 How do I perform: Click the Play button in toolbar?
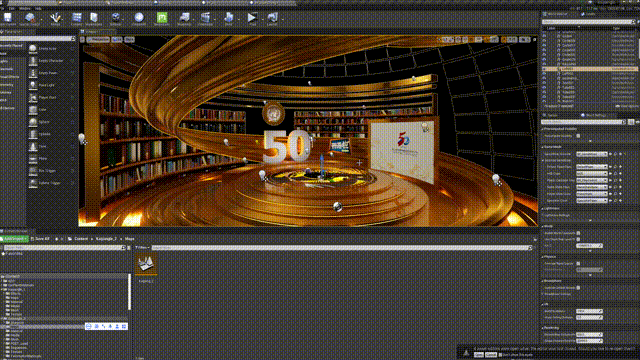252,18
